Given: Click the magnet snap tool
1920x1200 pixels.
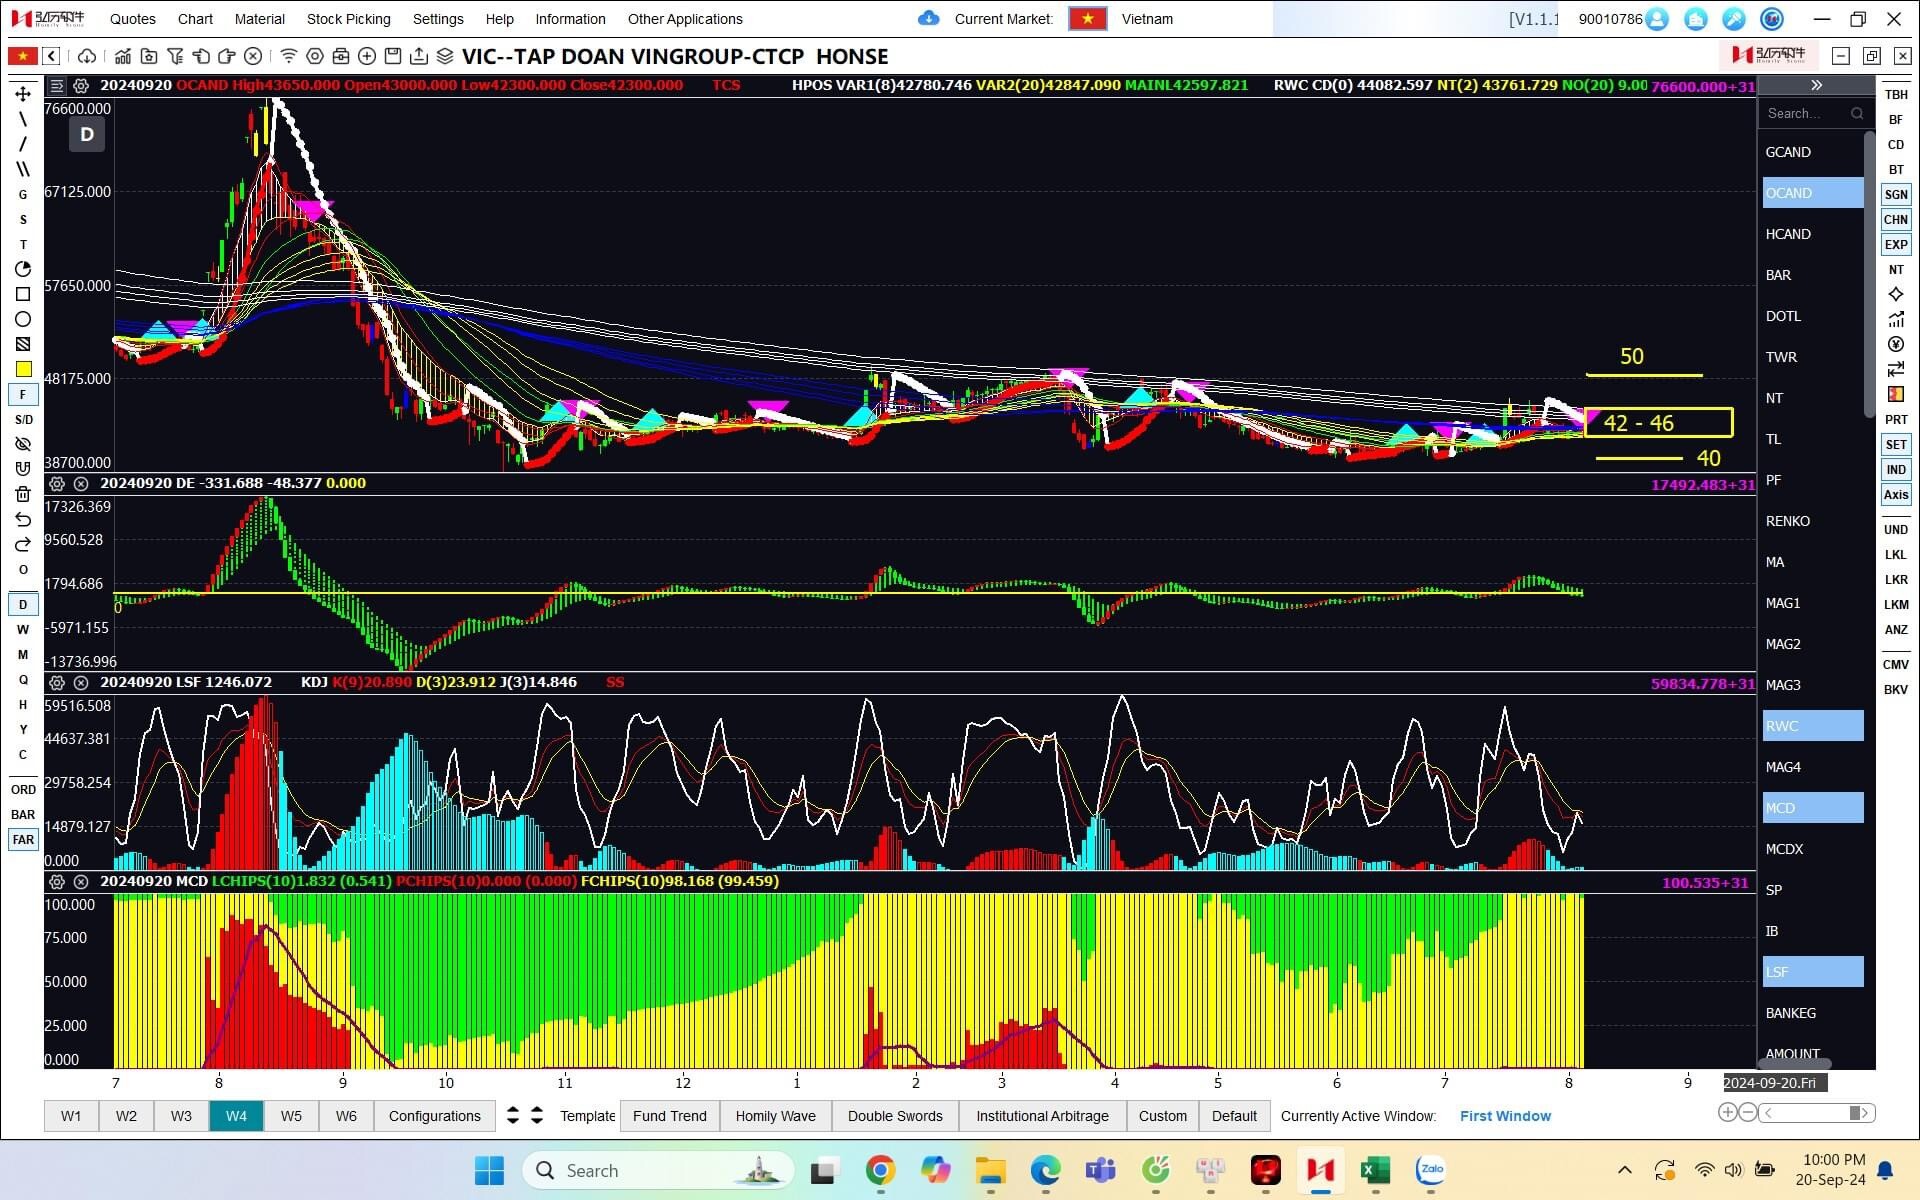Looking at the screenshot, I should point(23,469).
